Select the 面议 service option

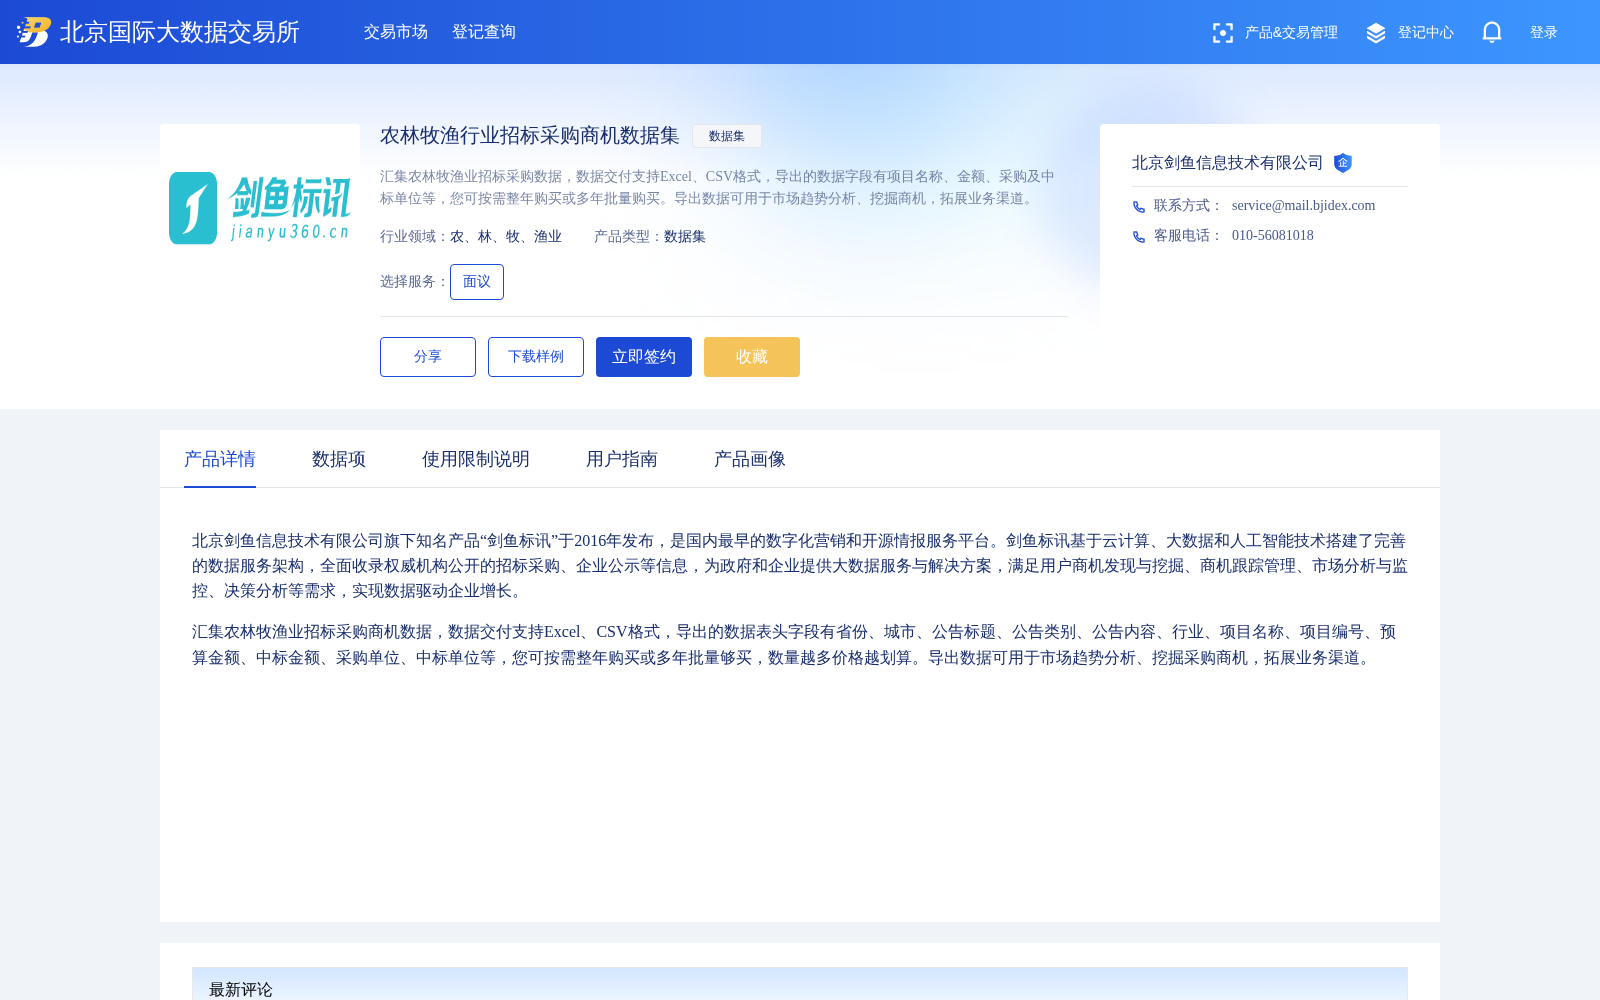477,282
